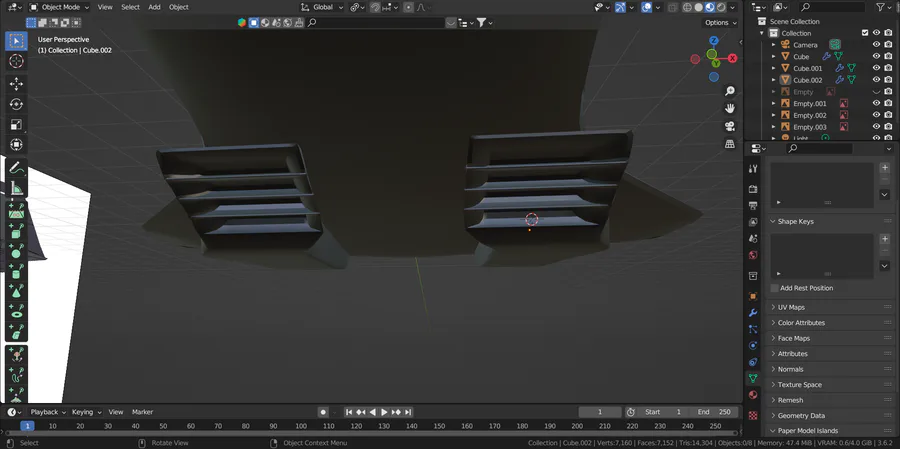The width and height of the screenshot is (900, 449).
Task: Select the Transform tool
Action: (x=16, y=144)
